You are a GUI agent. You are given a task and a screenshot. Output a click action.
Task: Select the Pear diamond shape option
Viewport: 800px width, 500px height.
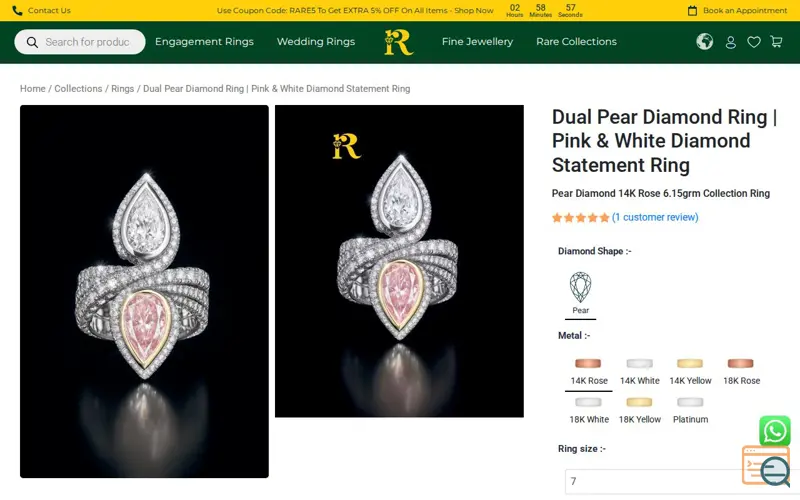[x=580, y=293]
